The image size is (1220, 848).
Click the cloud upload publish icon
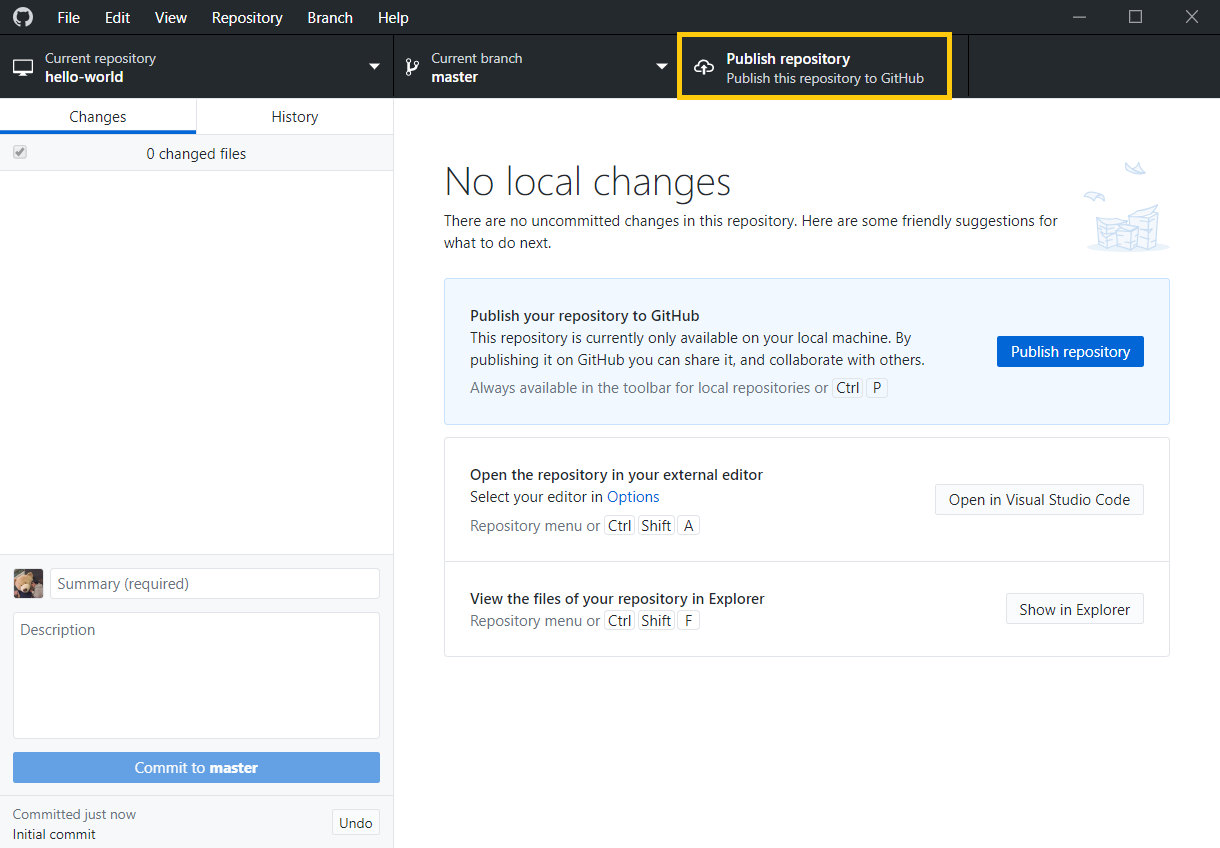tap(704, 68)
